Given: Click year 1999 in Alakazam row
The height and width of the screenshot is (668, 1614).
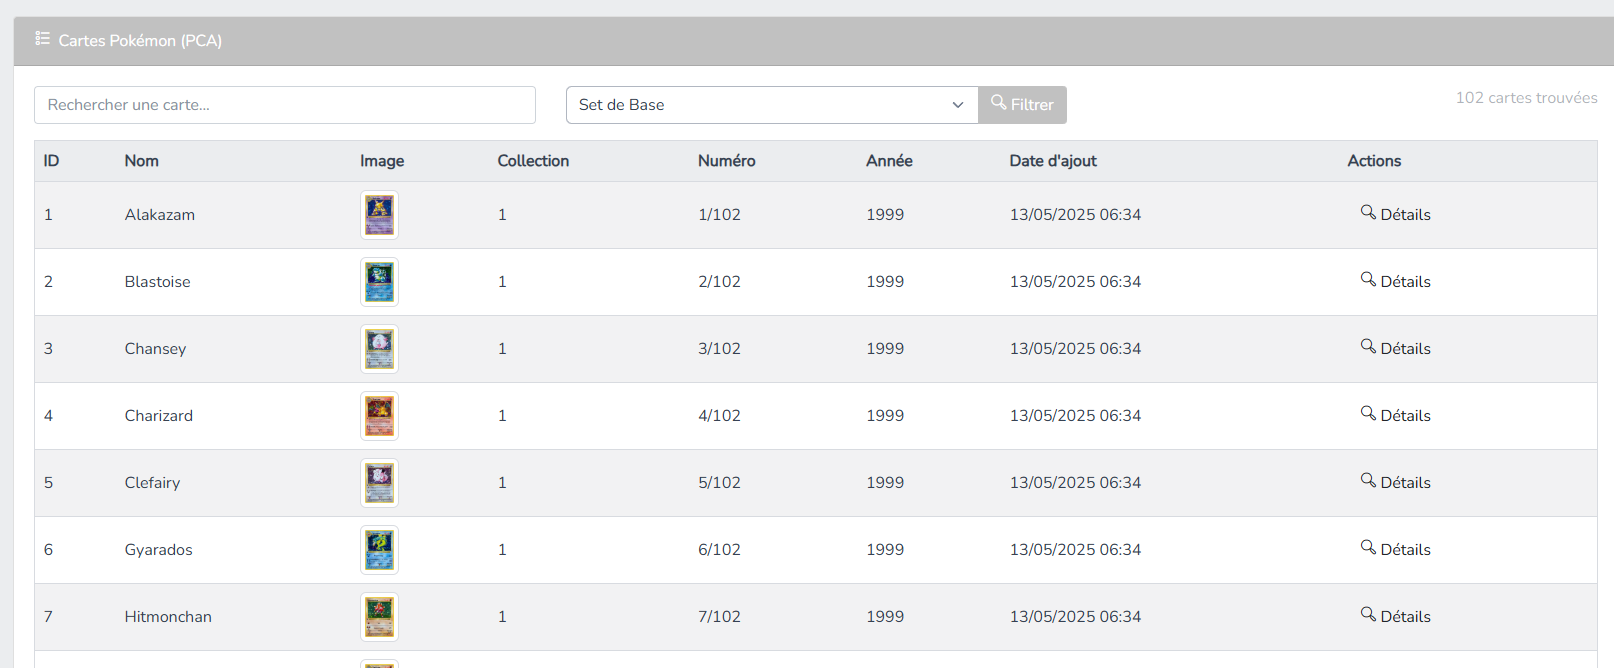Looking at the screenshot, I should [885, 215].
